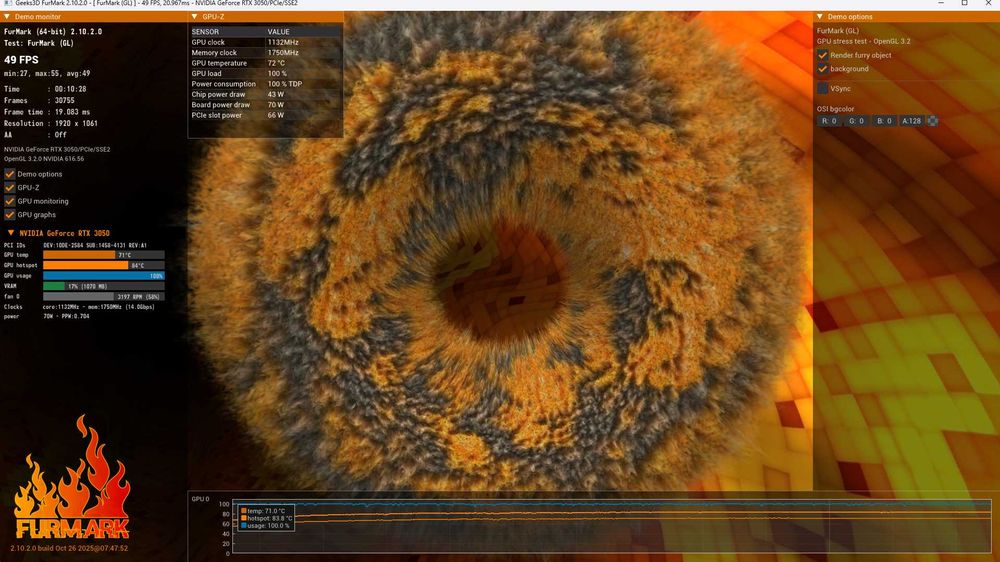Viewport: 1000px width, 562px height.
Task: Click the 49 FPS readout
Action: click(x=21, y=60)
